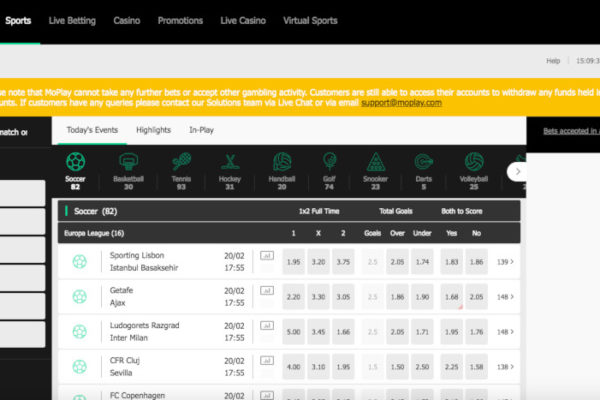Expand 139 more markets for Sporting Lisbon
The image size is (600, 400).
point(505,262)
